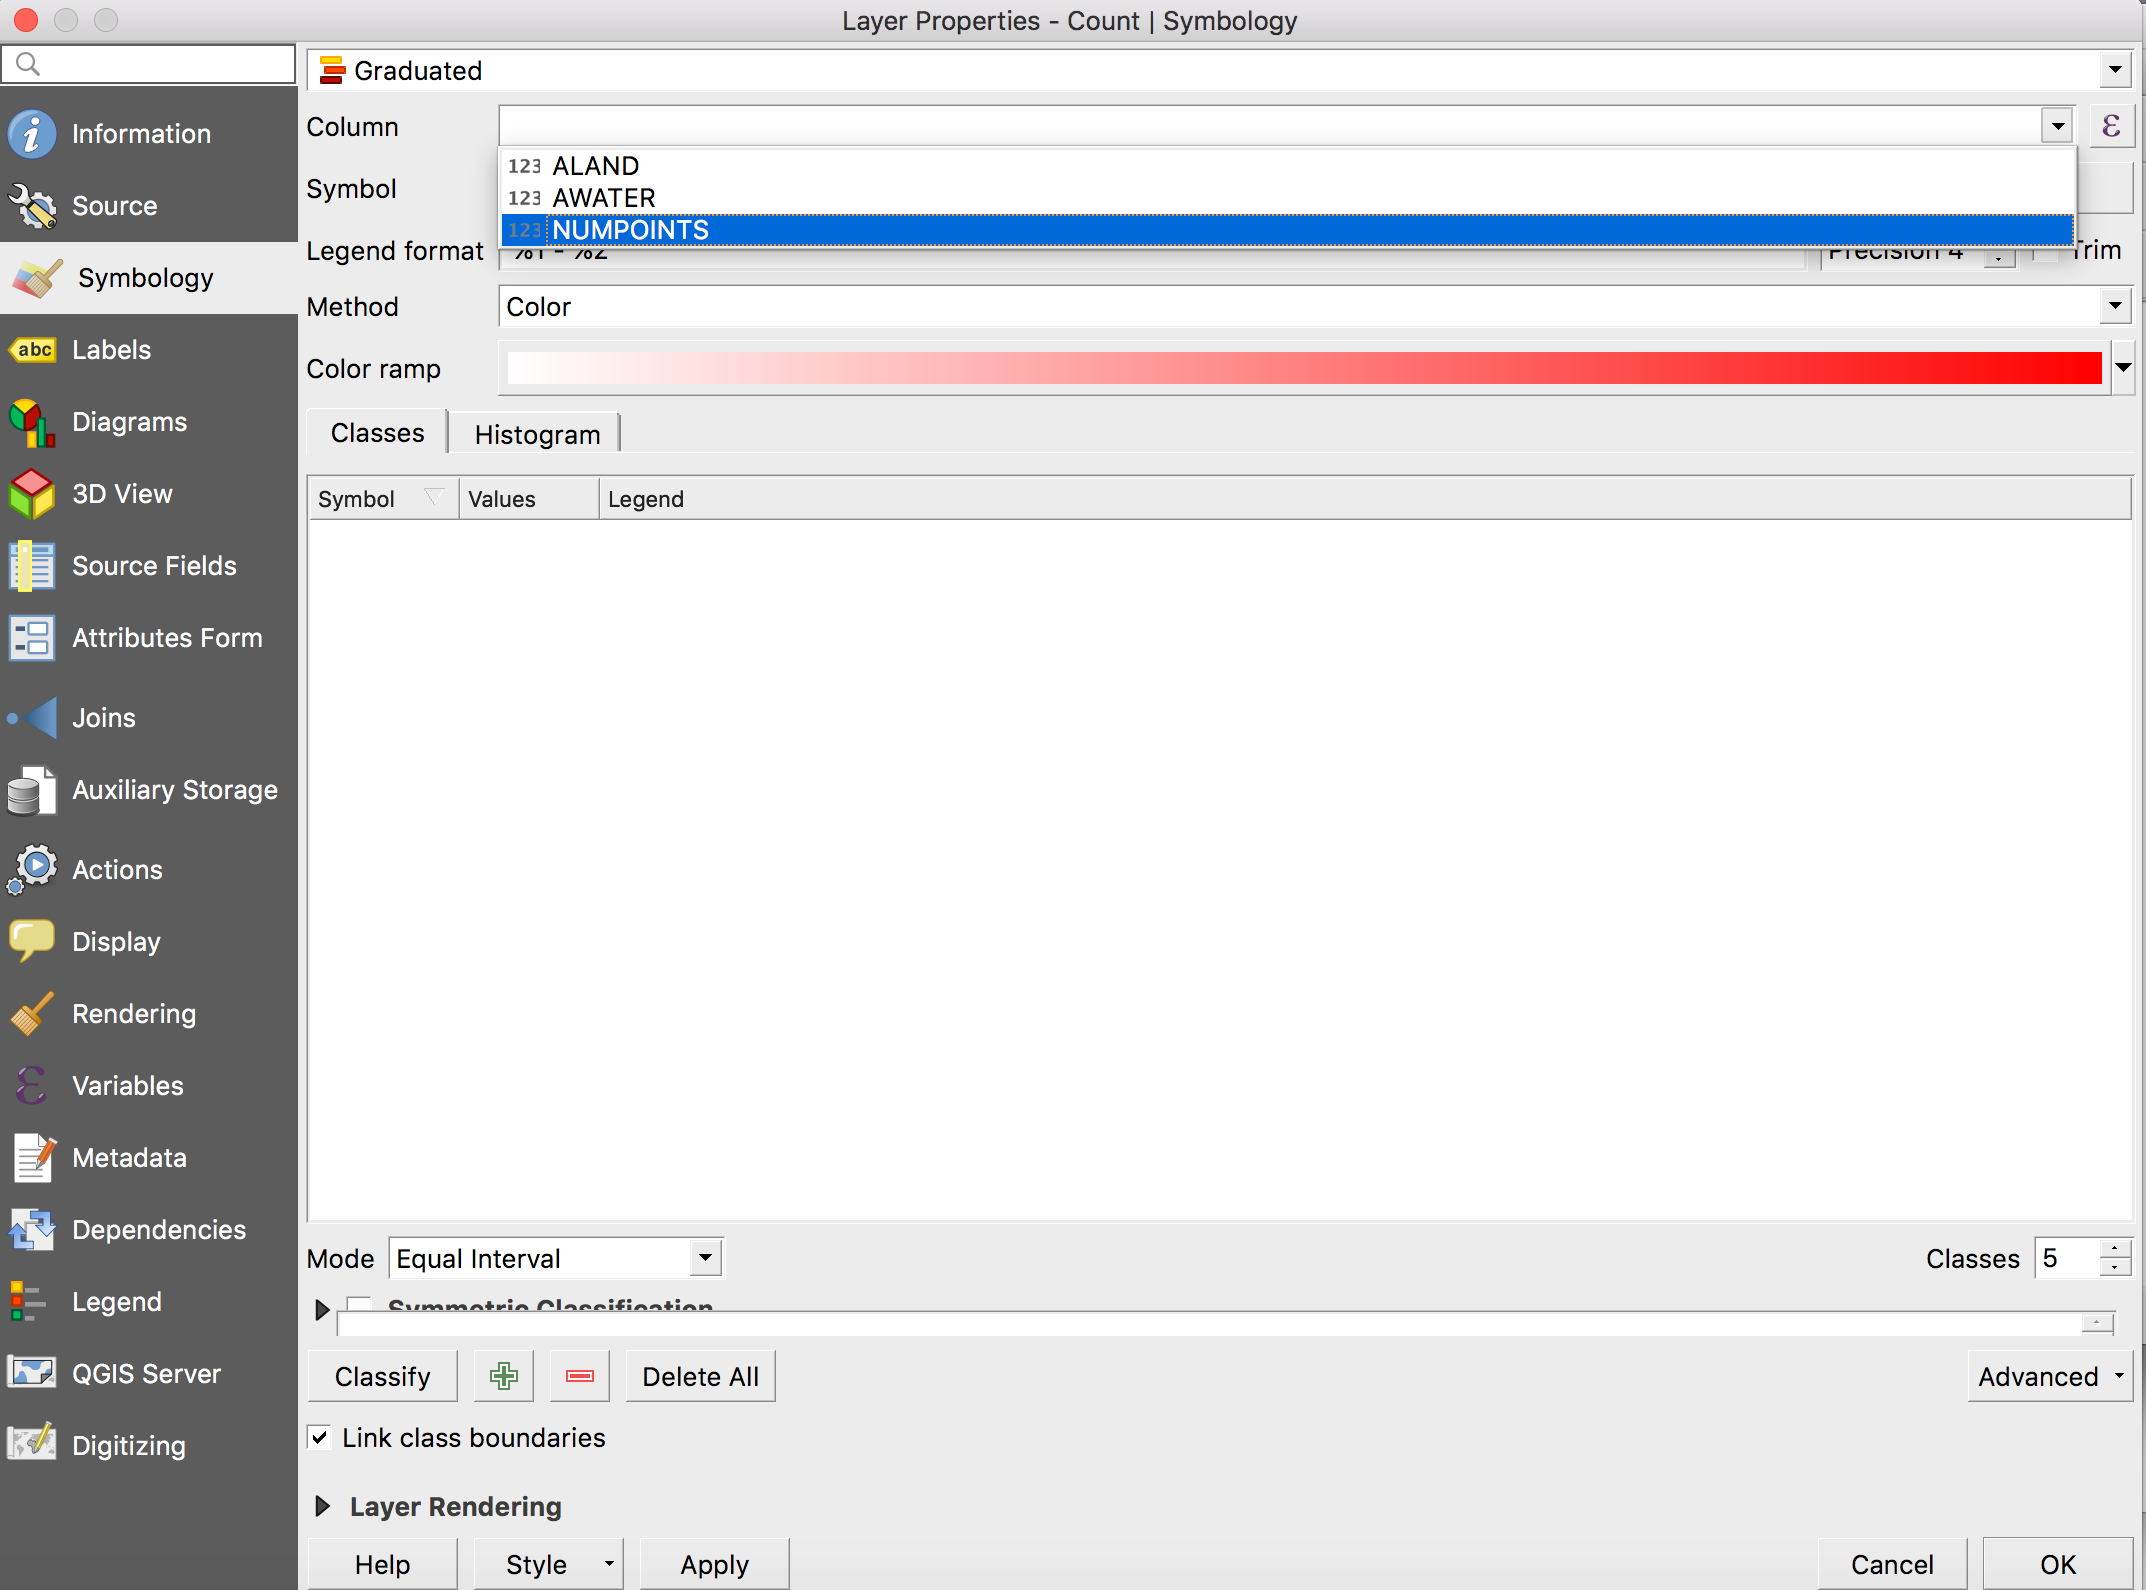Open the Mode Equal Interval dropdown
Viewport: 2146px width, 1590px height.
point(555,1258)
